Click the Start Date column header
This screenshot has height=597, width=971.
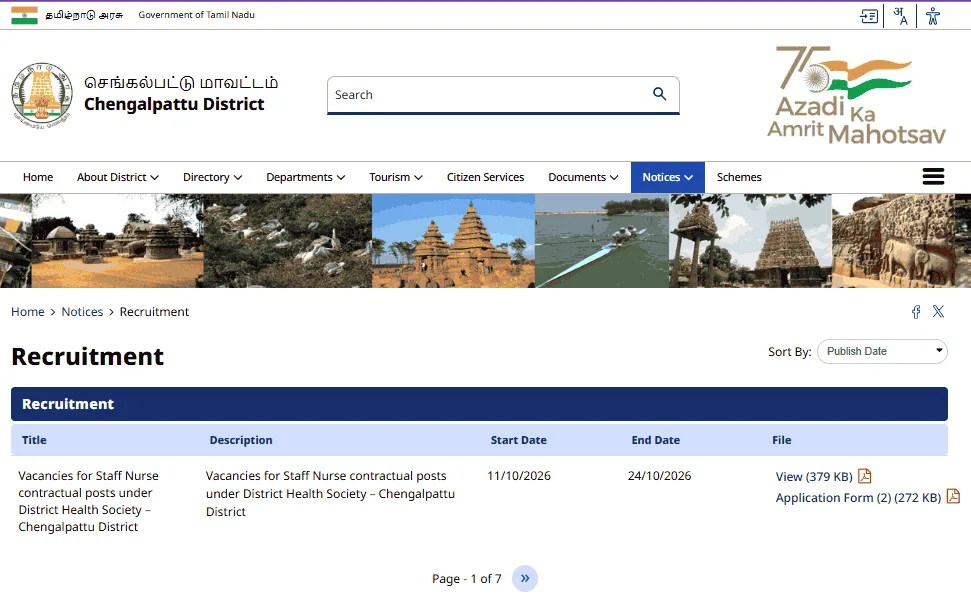[518, 440]
